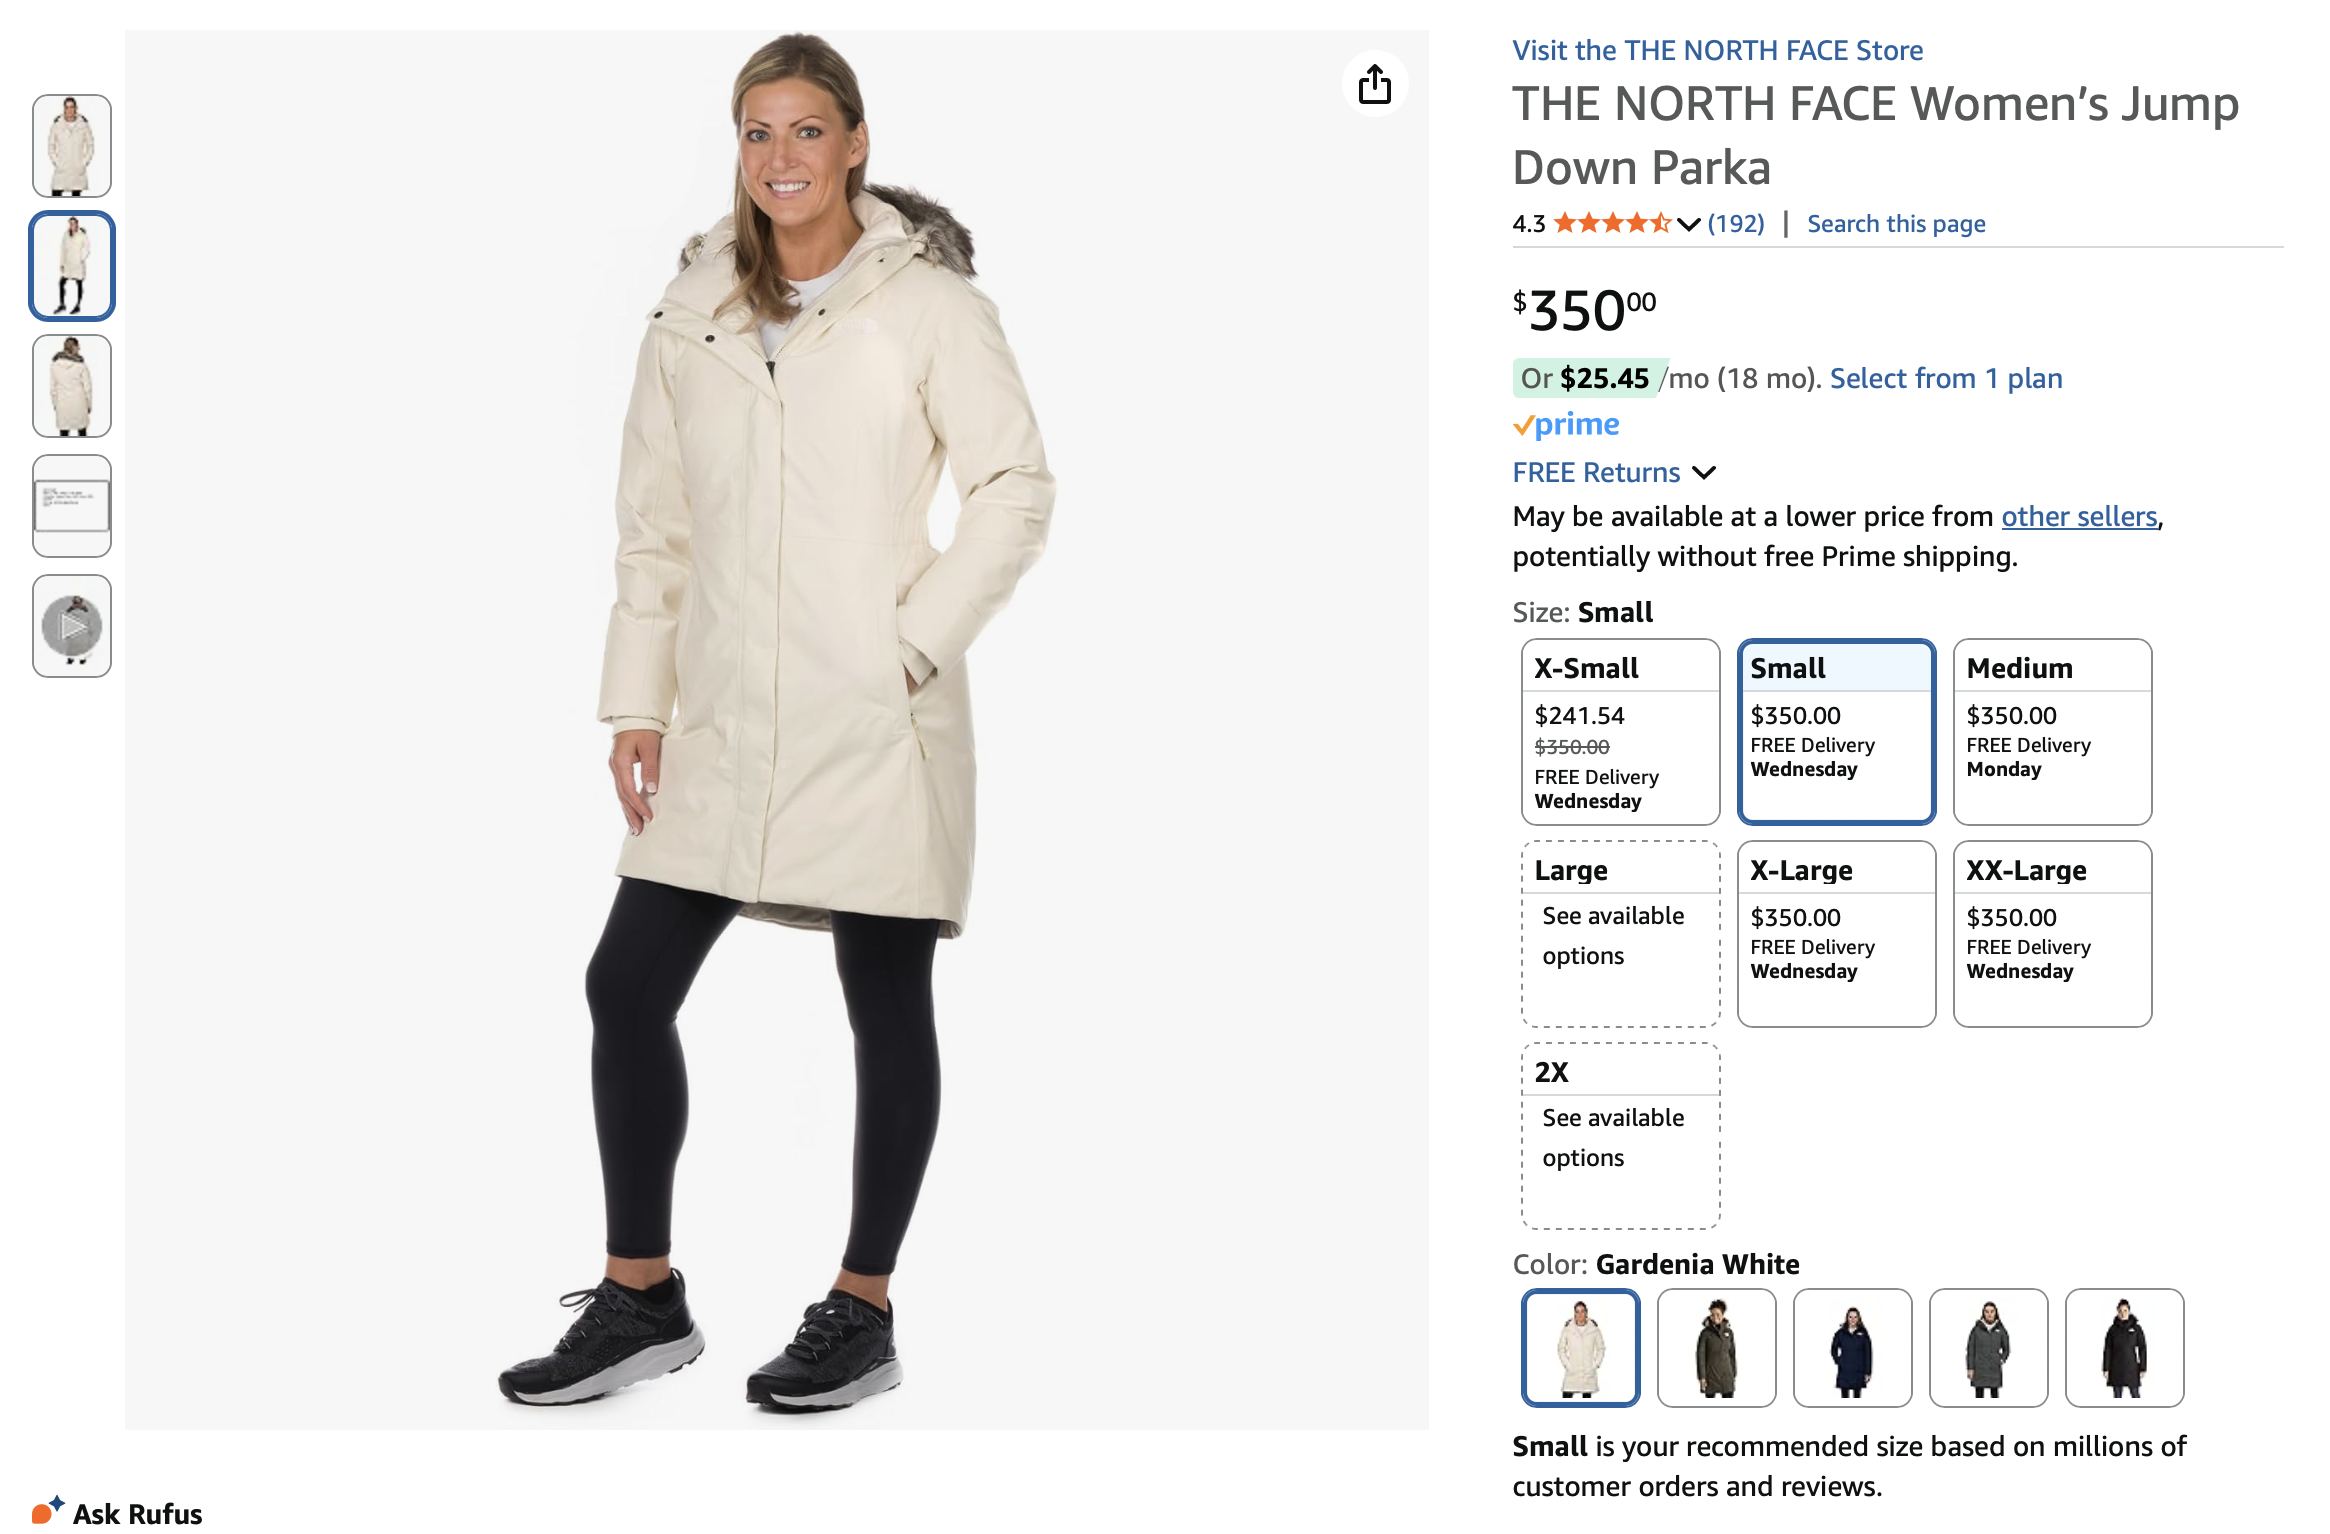Click the Search this page link
The height and width of the screenshot is (1534, 2330).
point(1896,224)
